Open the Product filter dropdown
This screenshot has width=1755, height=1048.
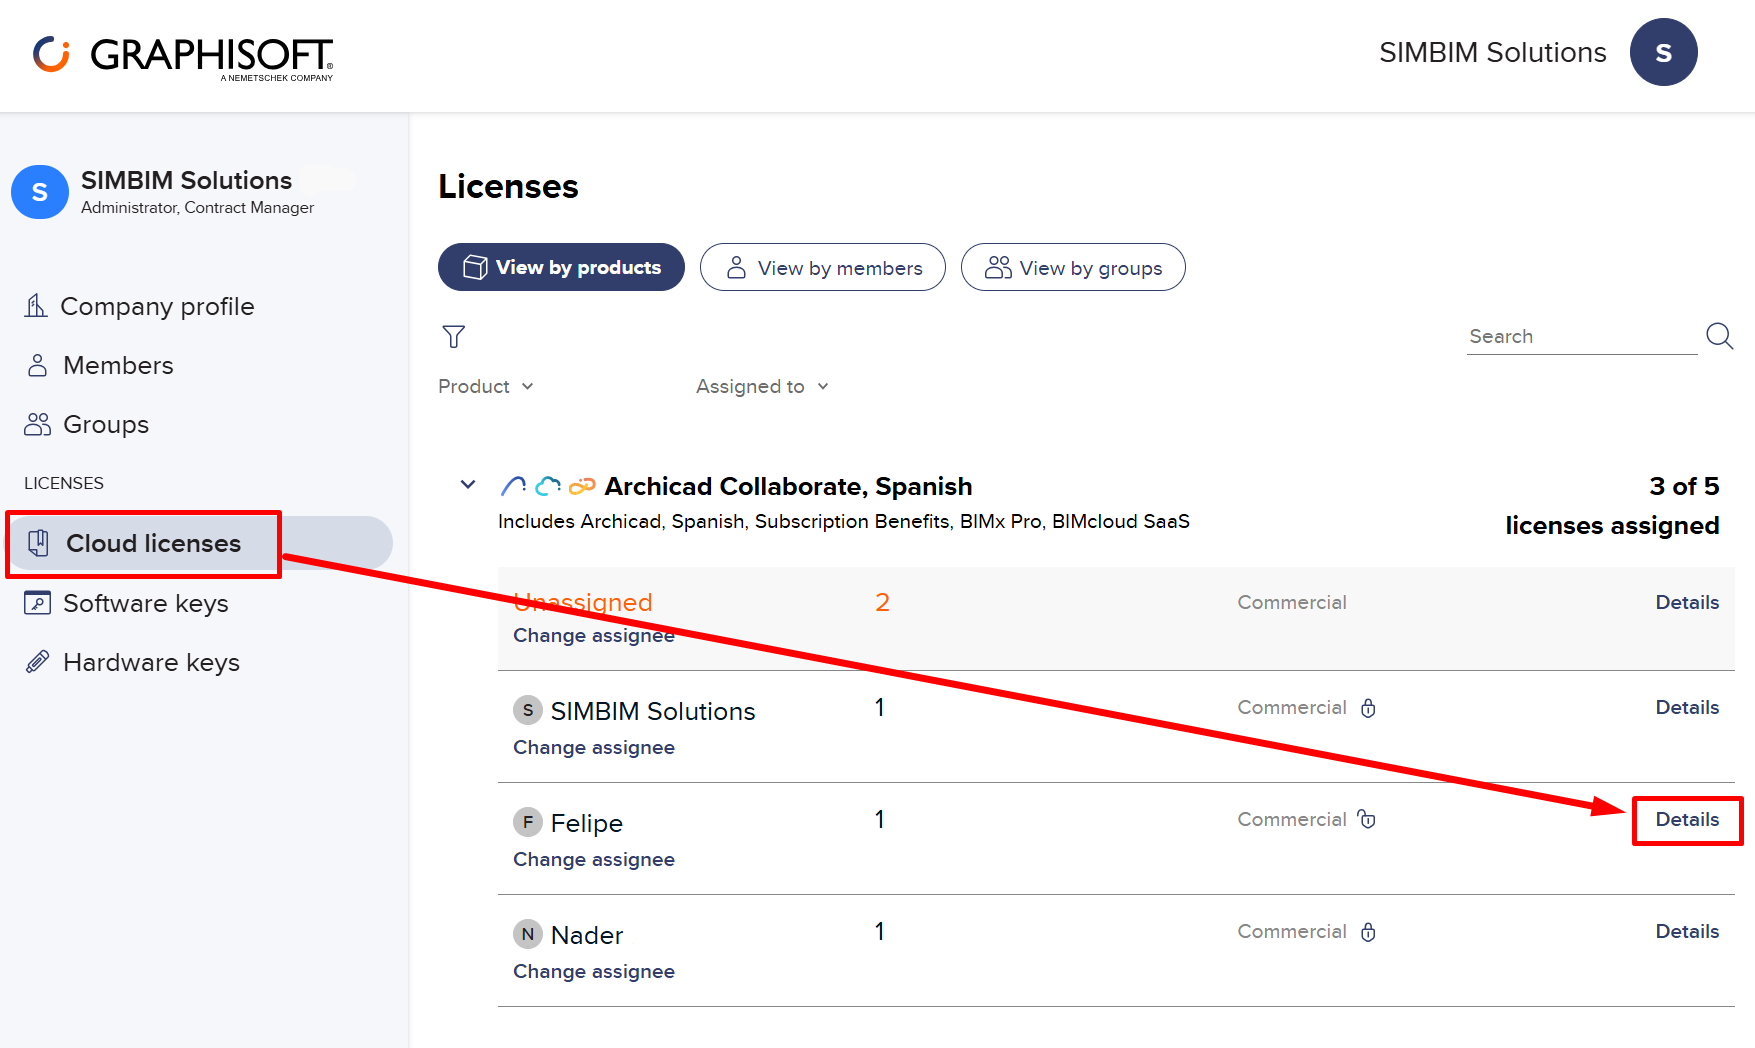point(486,386)
